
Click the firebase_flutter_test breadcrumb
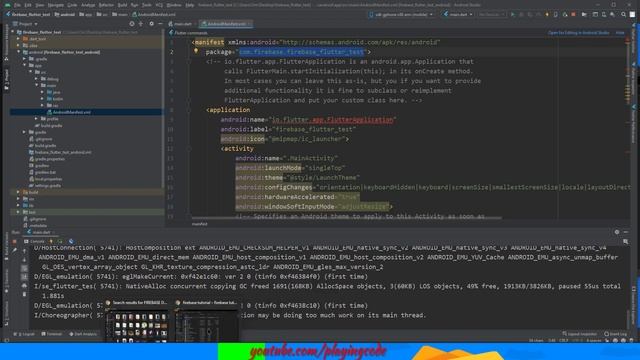click(27, 14)
